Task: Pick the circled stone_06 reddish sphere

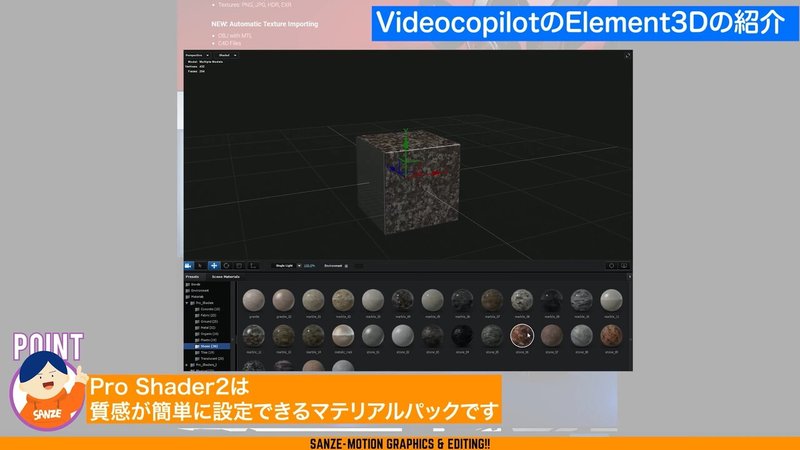Action: [522, 336]
